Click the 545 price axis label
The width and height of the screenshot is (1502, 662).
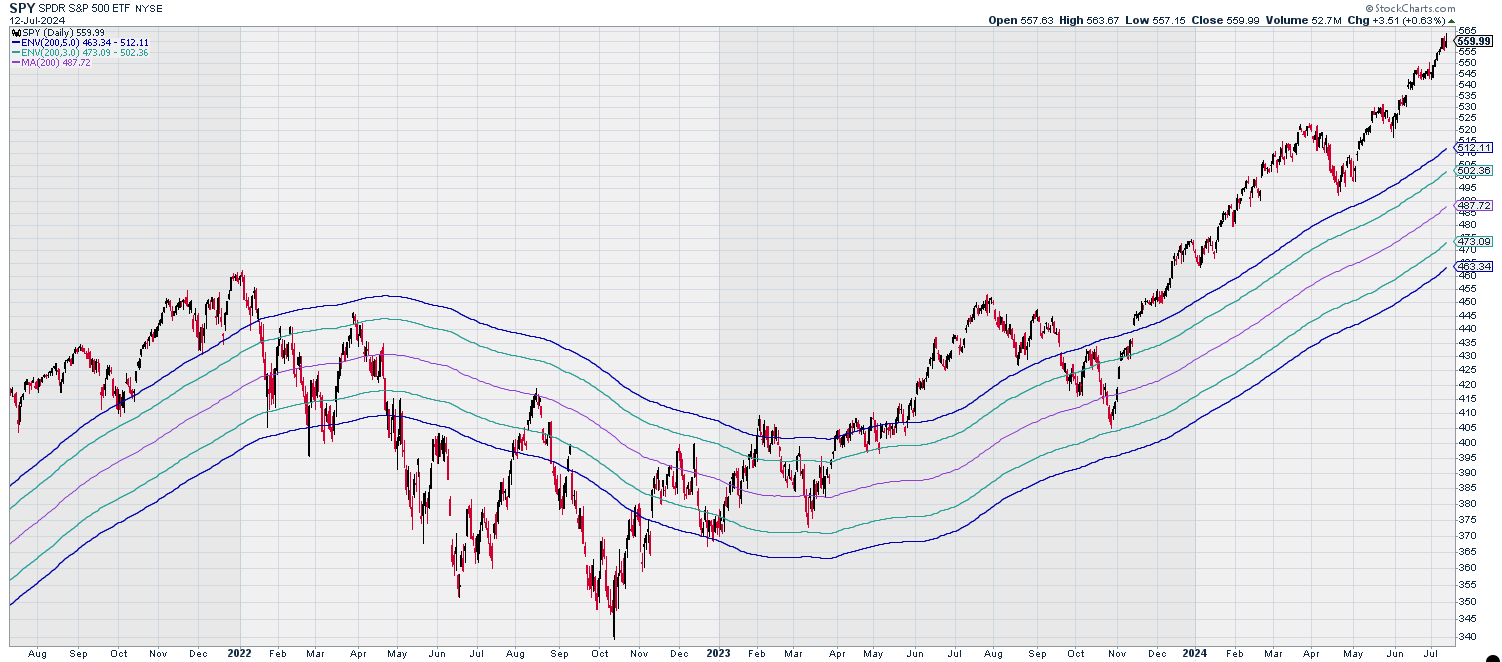tap(1467, 73)
